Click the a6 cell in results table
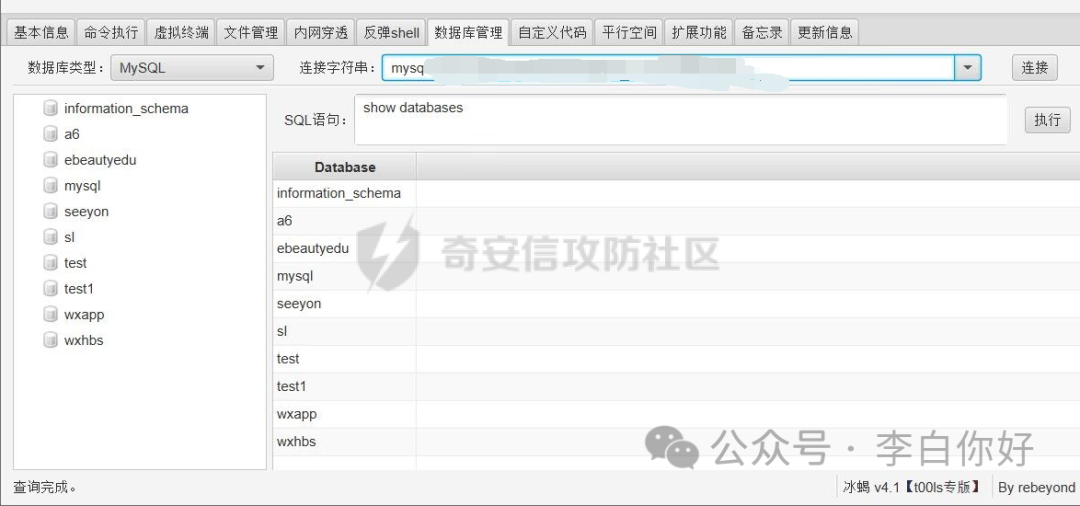Viewport: 1080px width, 506px height. click(x=344, y=221)
